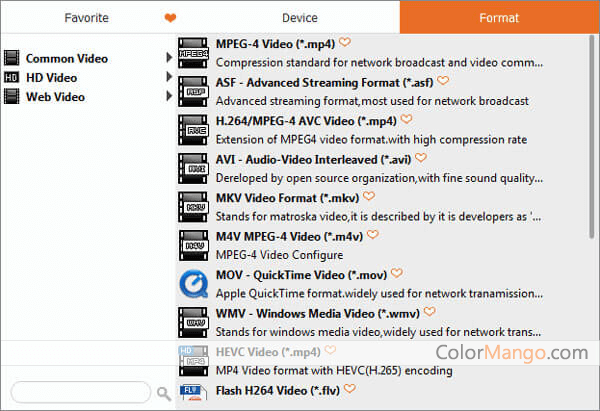Viewport: 600px width, 411px height.
Task: Click the magnifying glass search icon
Action: click(164, 393)
